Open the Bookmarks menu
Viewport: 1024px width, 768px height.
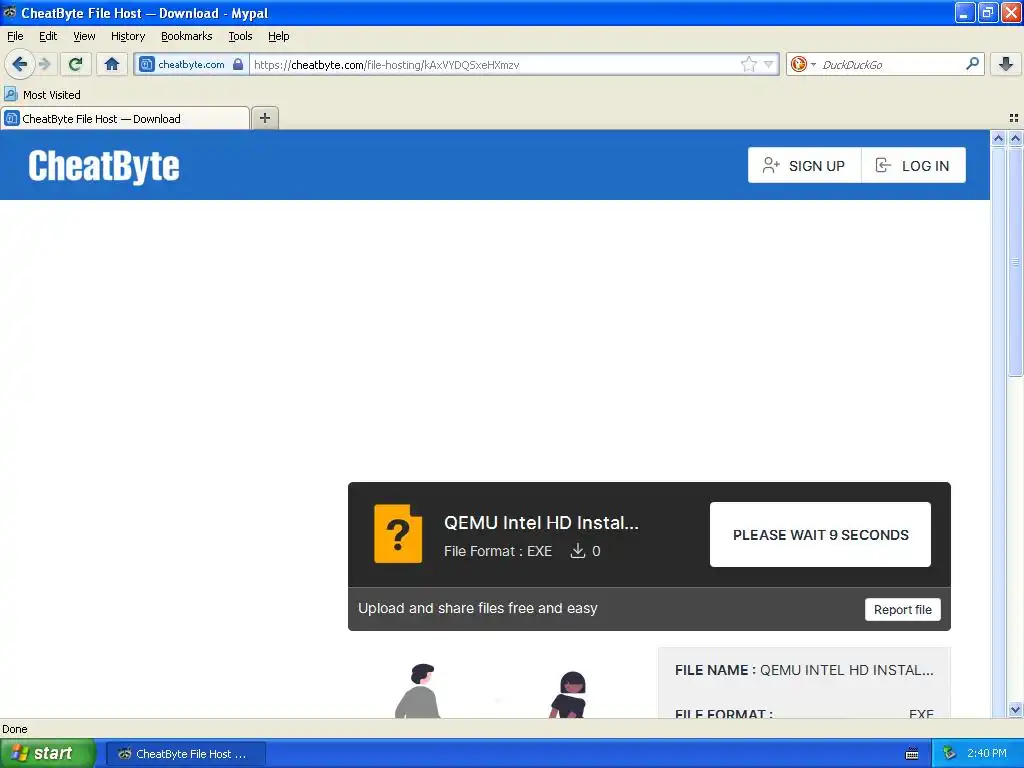[x=186, y=36]
